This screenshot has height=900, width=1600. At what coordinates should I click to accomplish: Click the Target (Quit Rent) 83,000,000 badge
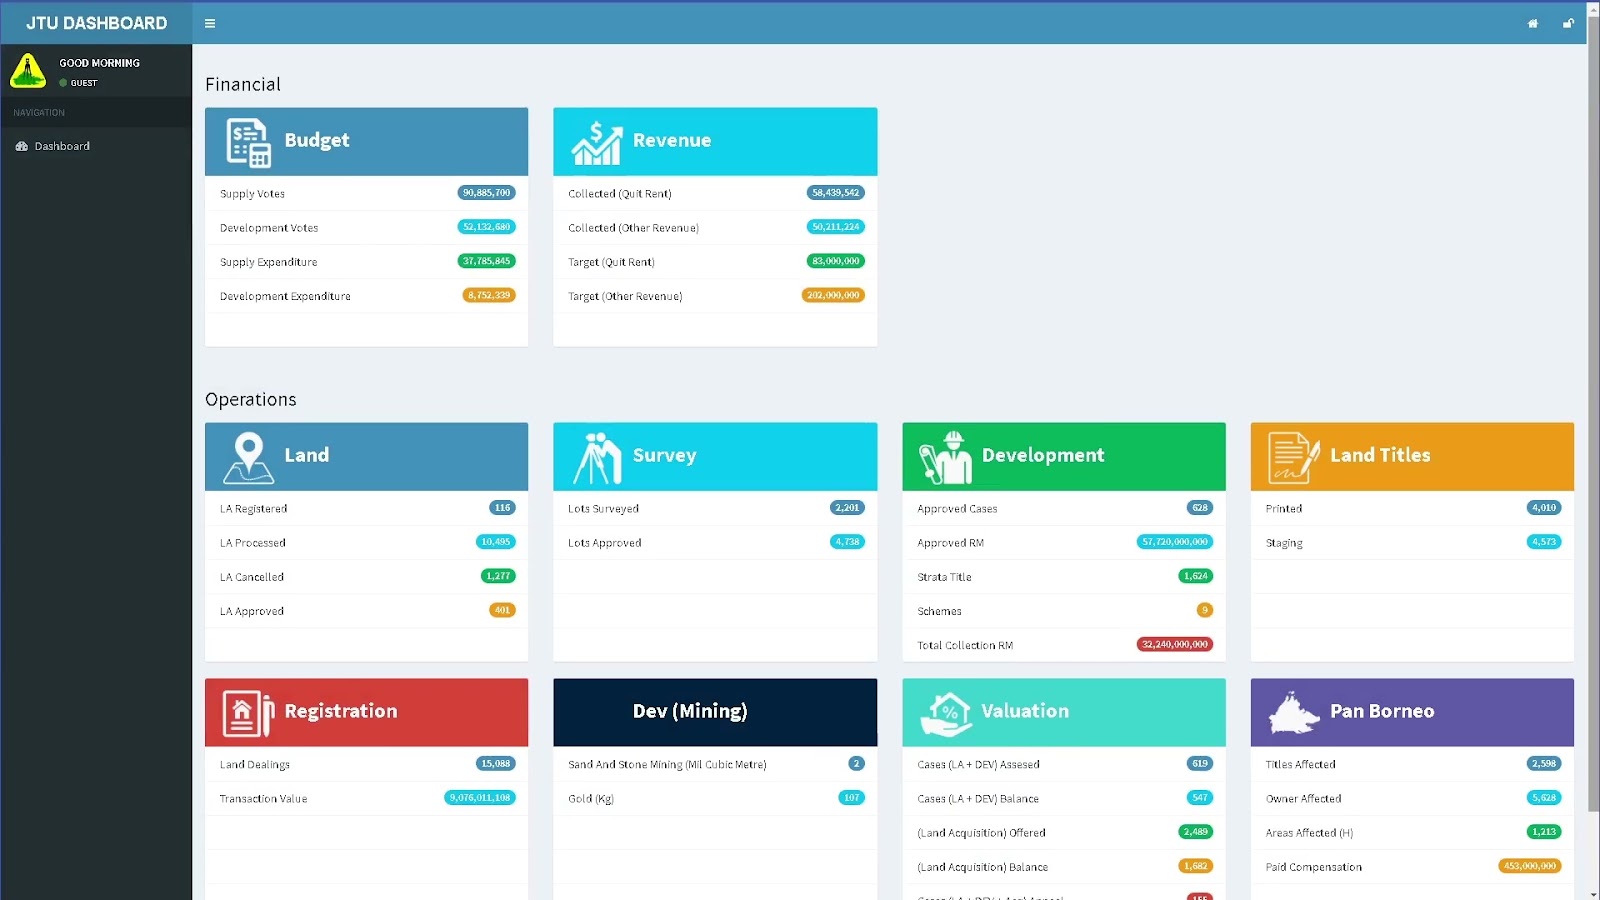[x=835, y=261]
